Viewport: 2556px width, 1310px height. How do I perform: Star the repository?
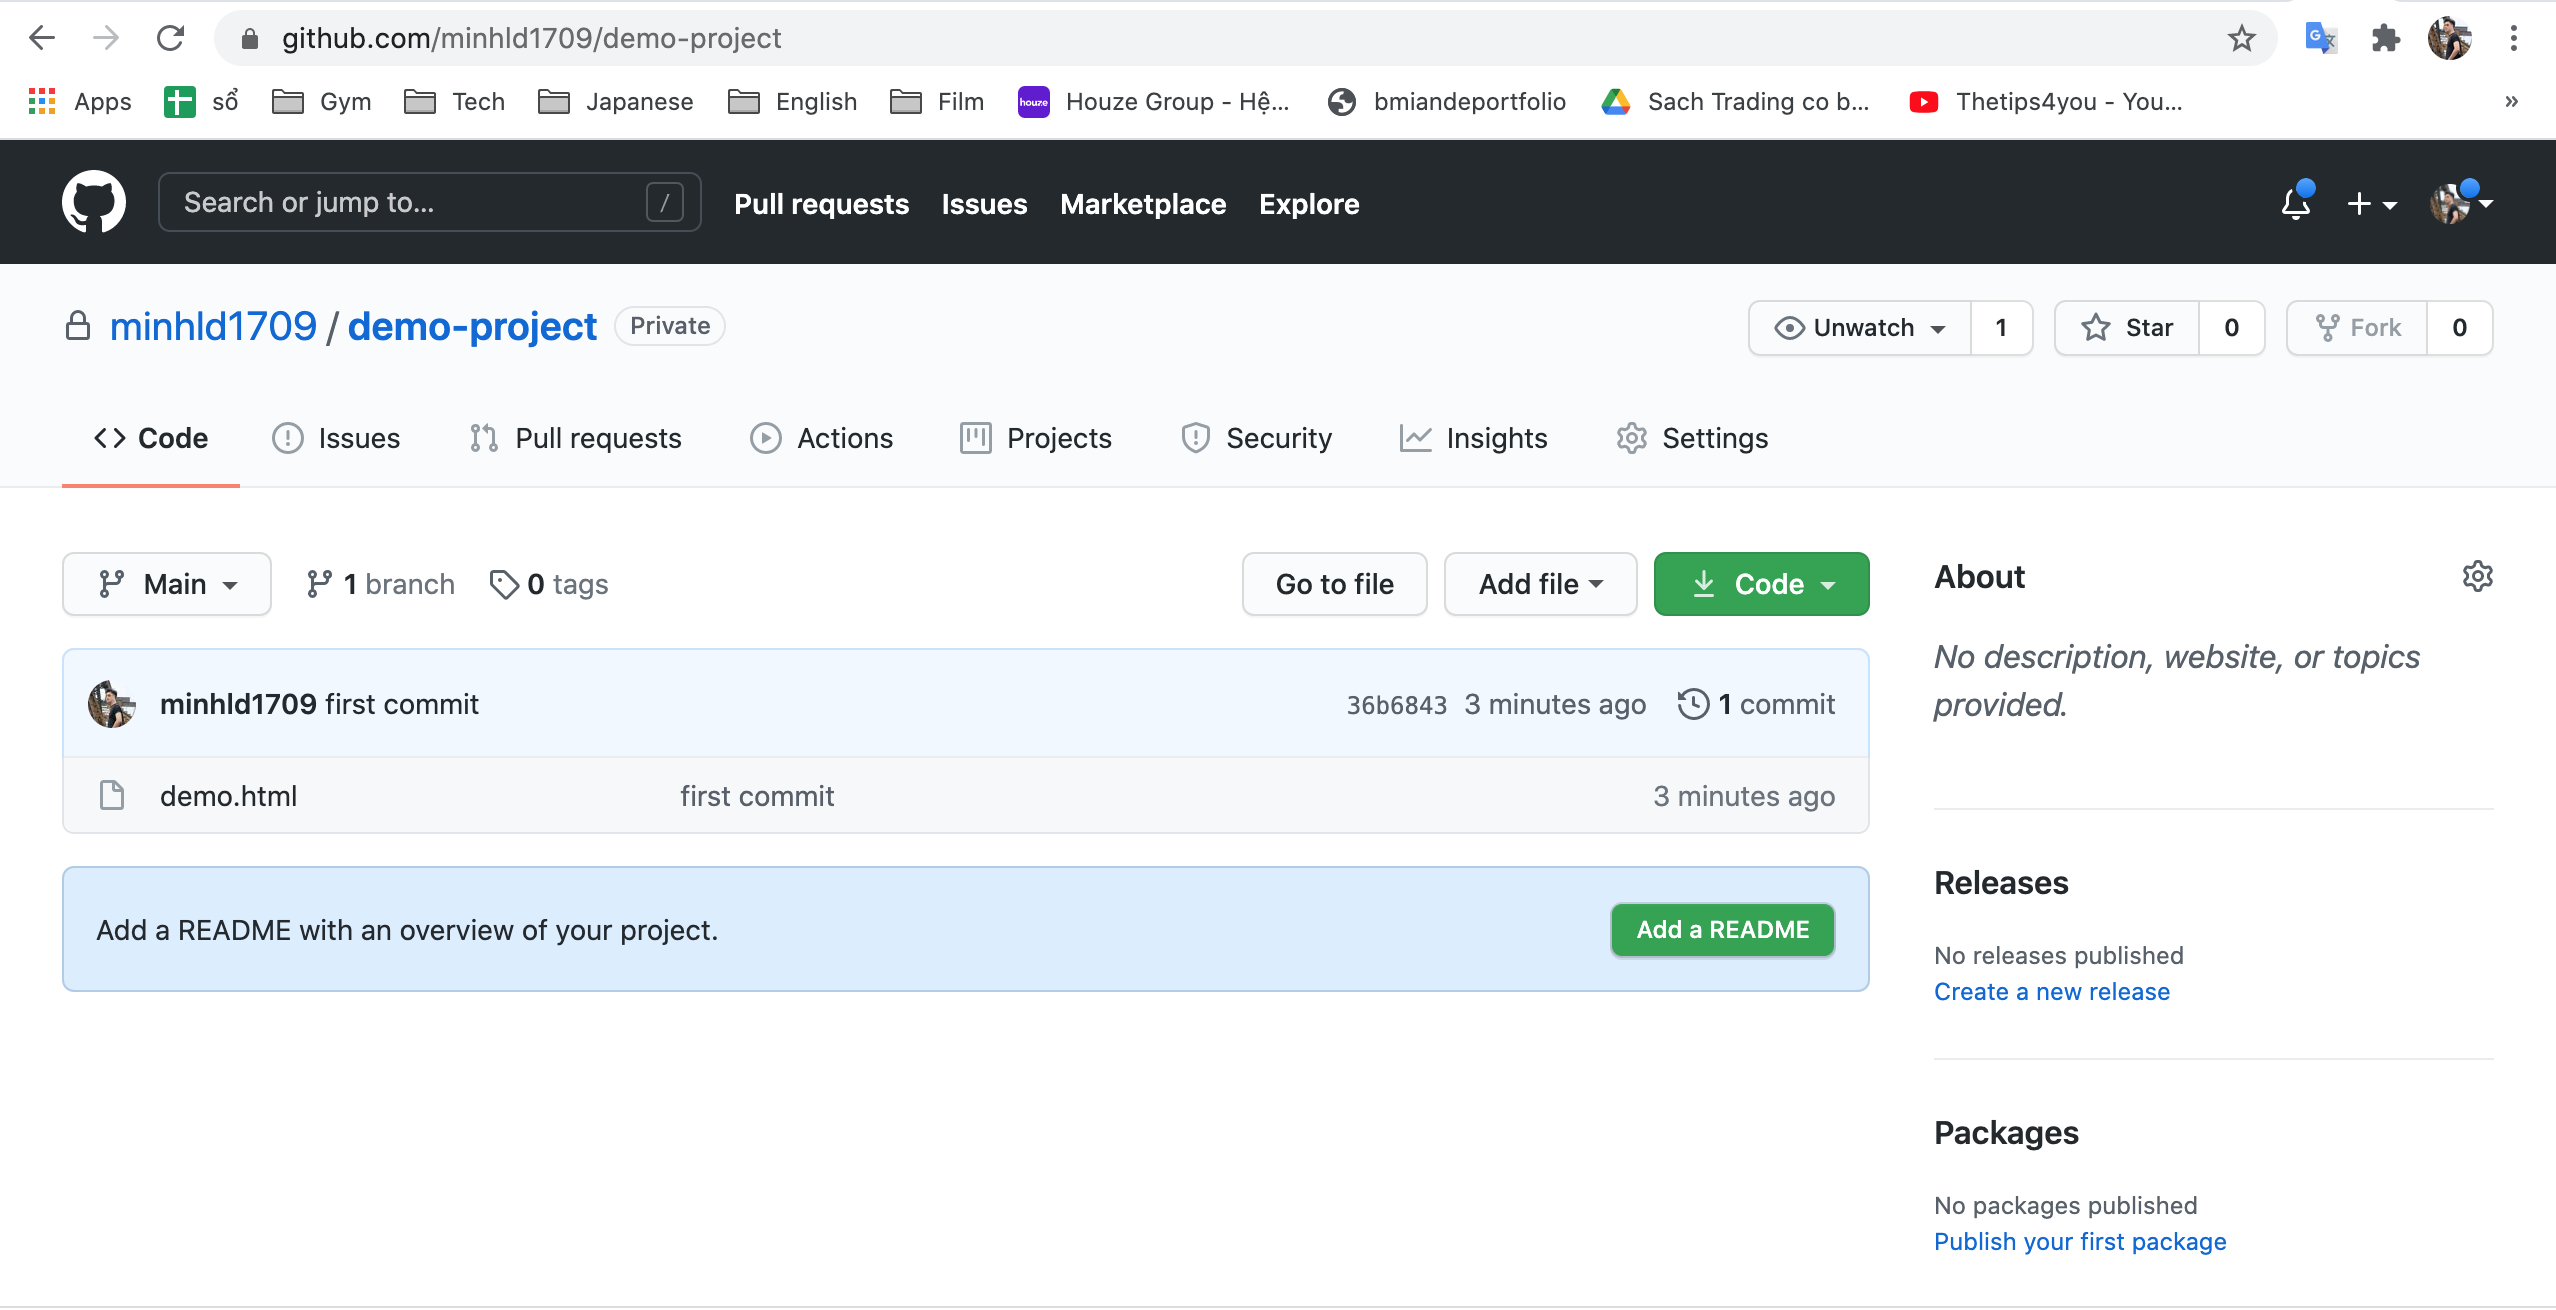pyautogui.click(x=2127, y=328)
